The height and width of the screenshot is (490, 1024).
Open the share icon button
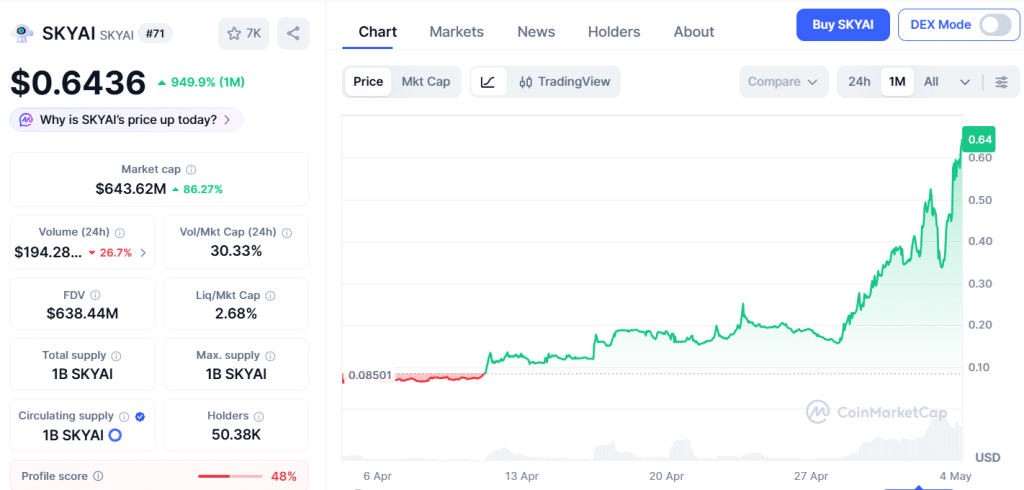pos(293,33)
